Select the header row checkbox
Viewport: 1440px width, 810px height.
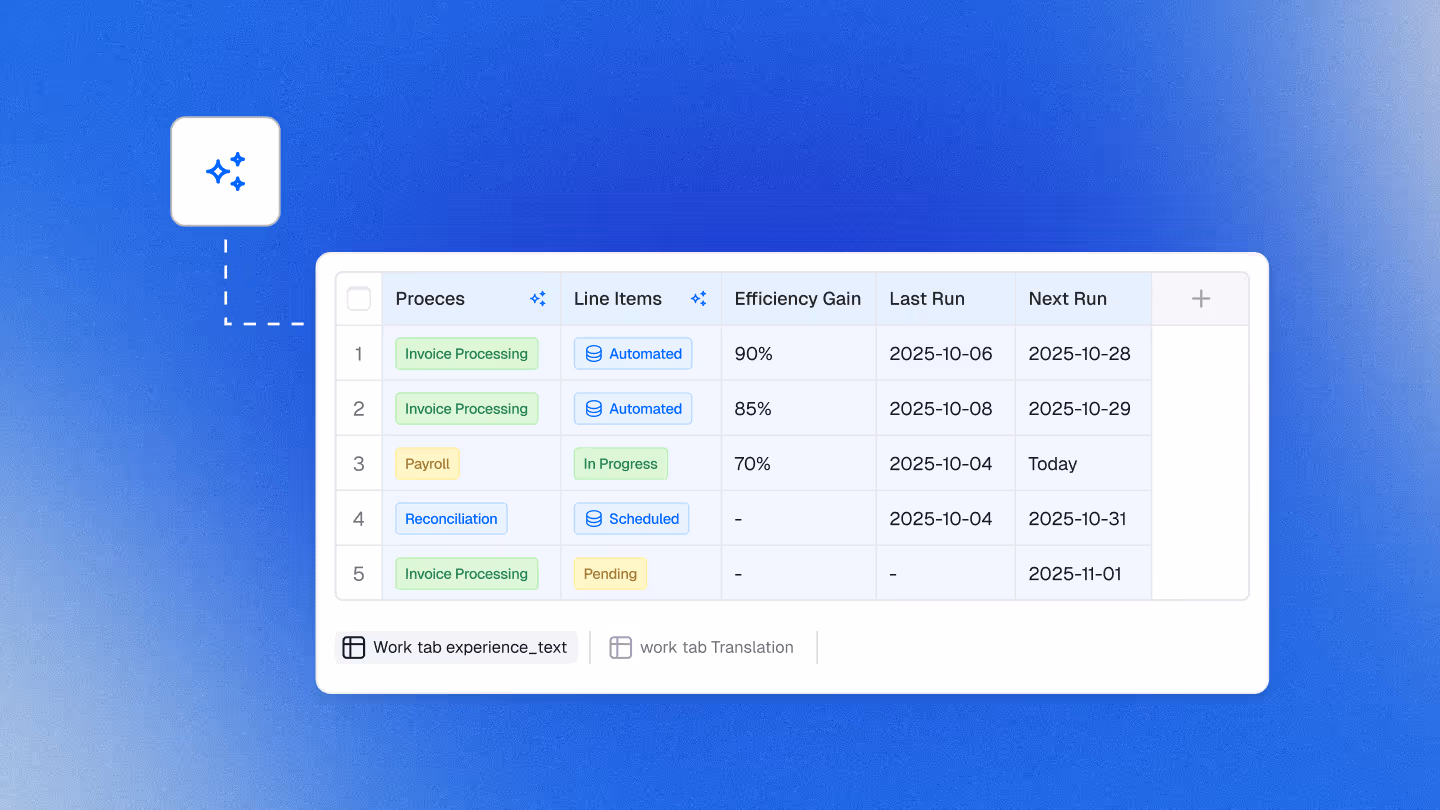(358, 298)
